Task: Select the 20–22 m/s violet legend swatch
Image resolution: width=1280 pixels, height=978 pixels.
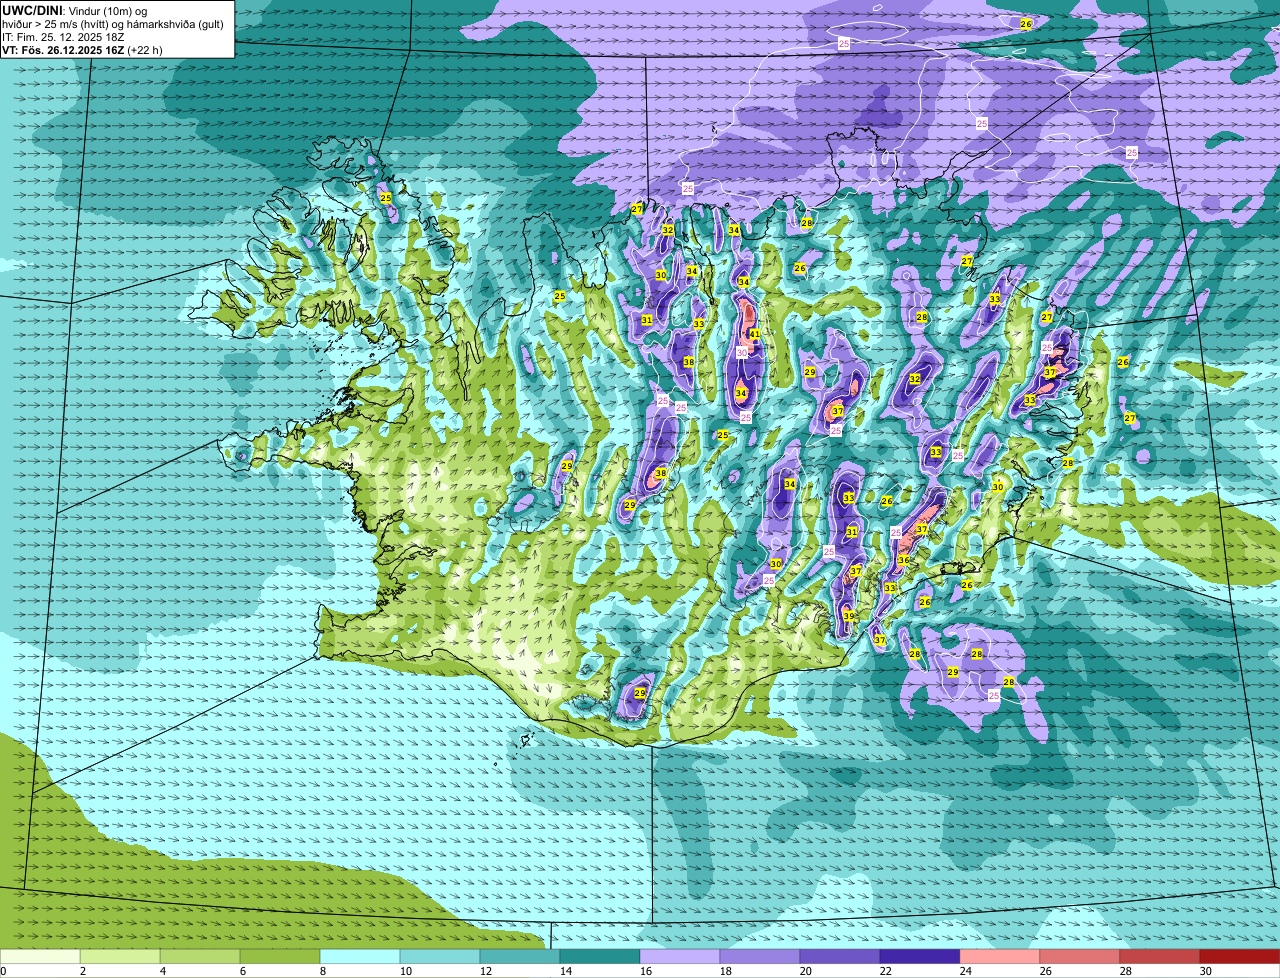Action: 840,957
